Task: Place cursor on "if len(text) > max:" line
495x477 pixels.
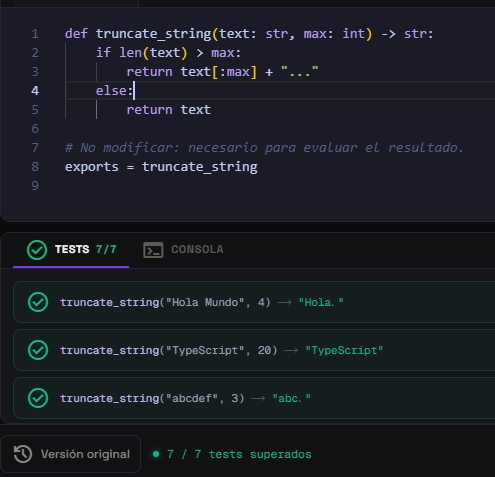Action: [168, 53]
